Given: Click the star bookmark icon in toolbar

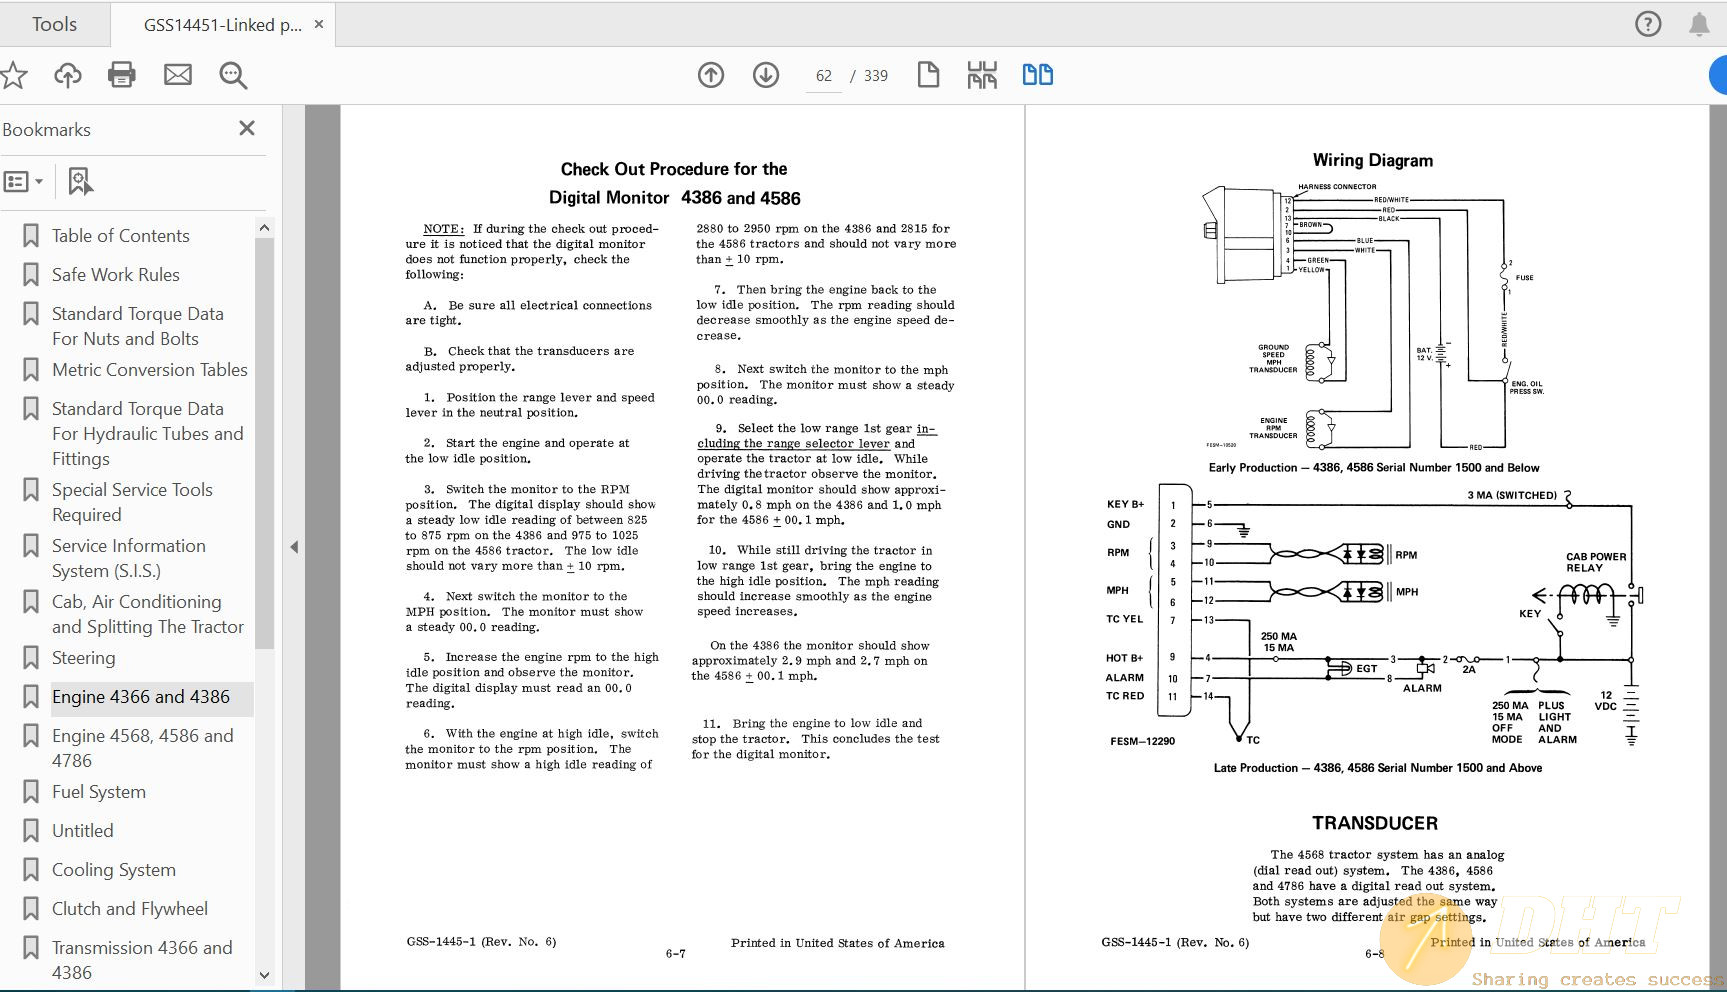Looking at the screenshot, I should [14, 75].
